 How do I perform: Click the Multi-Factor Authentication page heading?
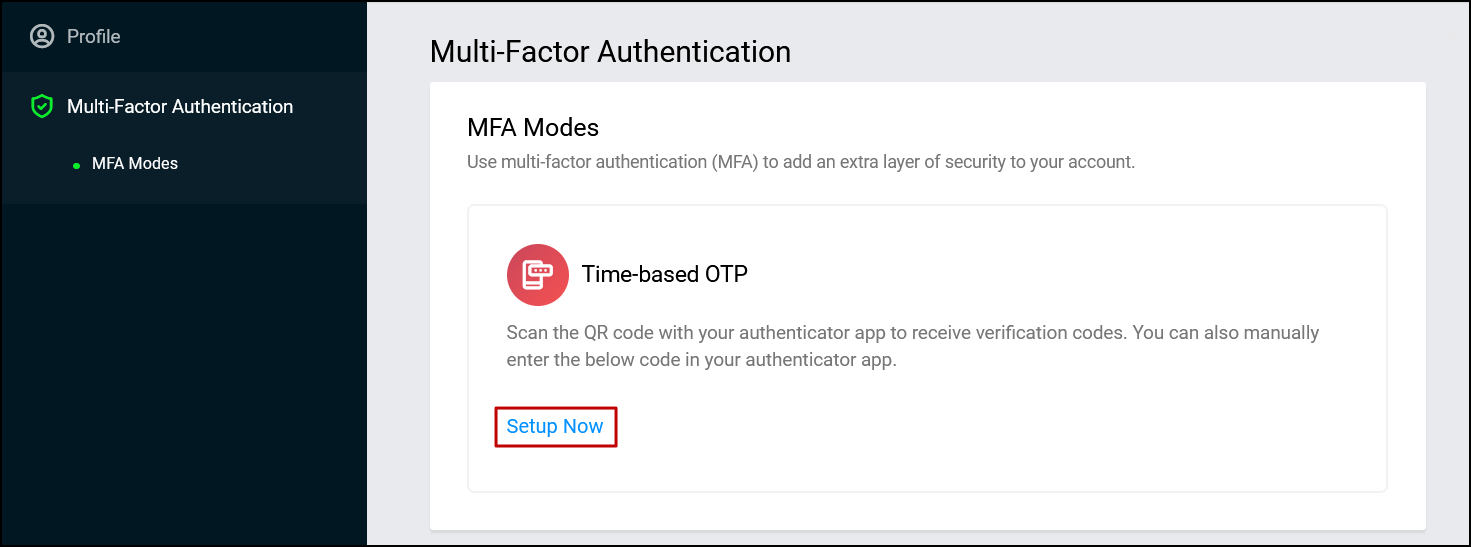click(610, 52)
